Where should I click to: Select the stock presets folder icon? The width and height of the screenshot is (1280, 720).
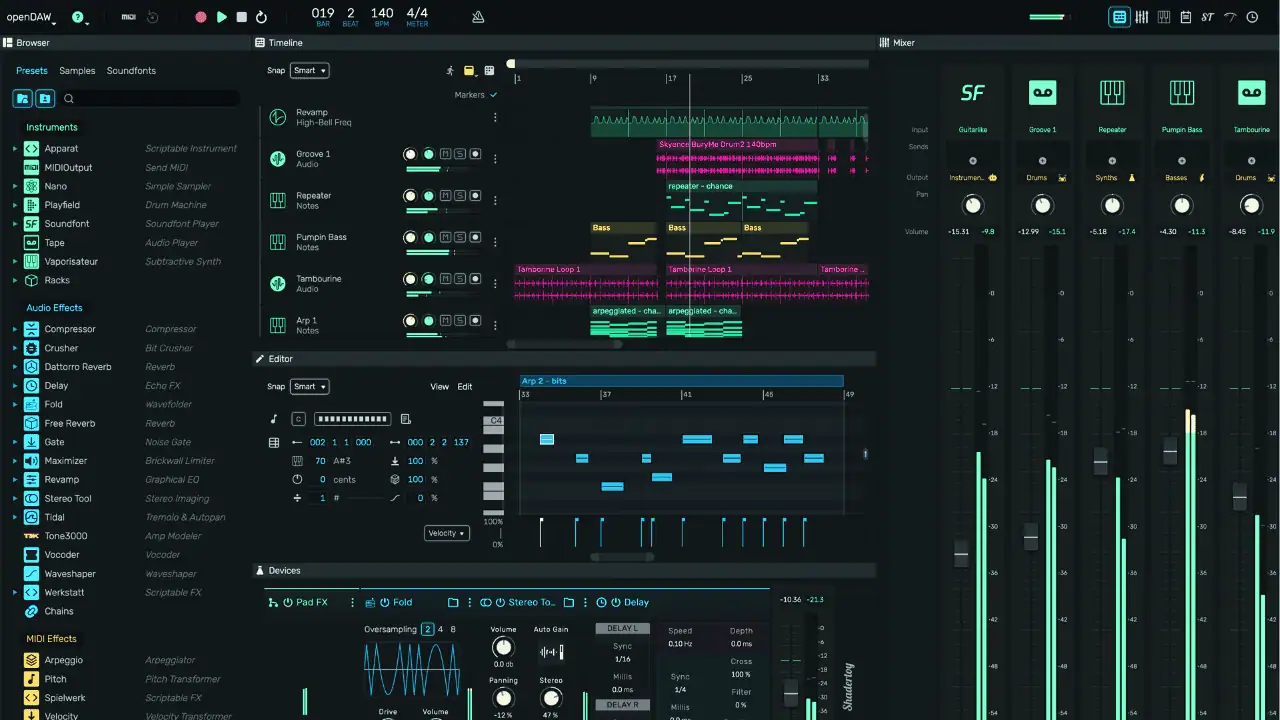point(22,99)
